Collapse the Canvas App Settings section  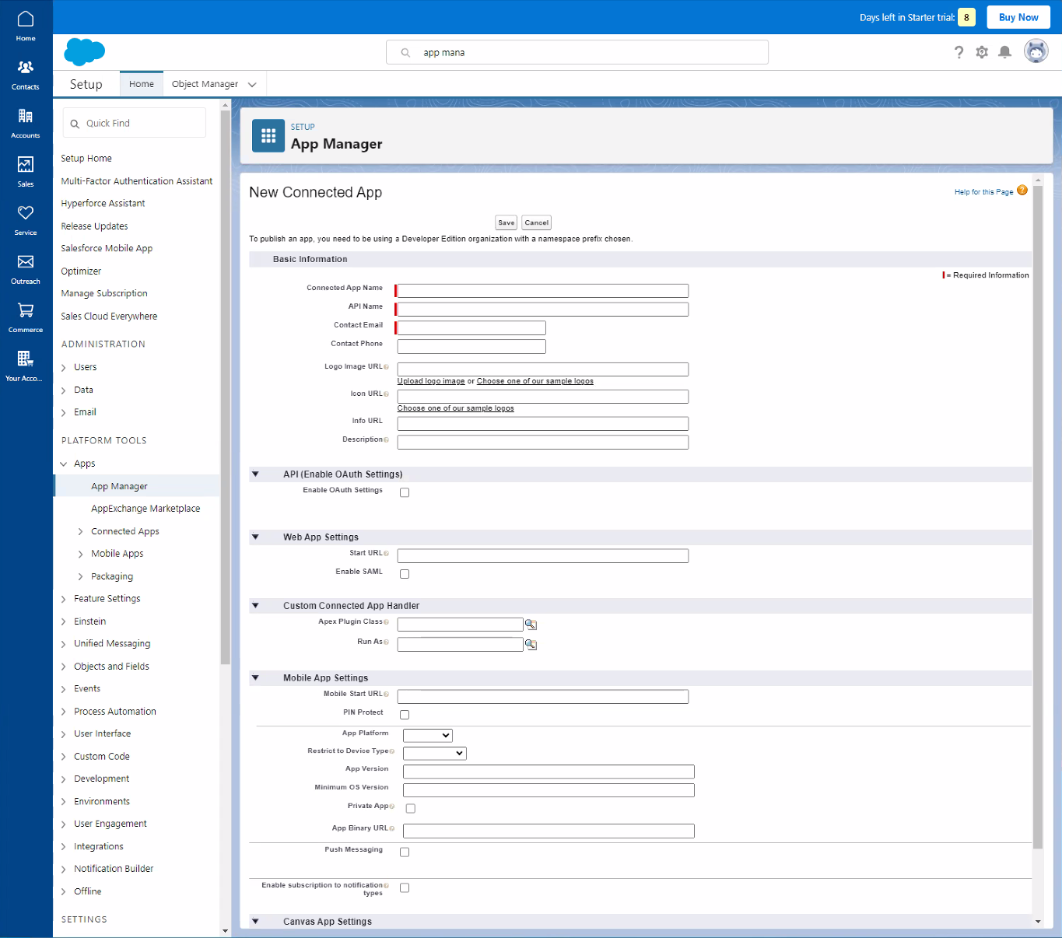coord(255,921)
